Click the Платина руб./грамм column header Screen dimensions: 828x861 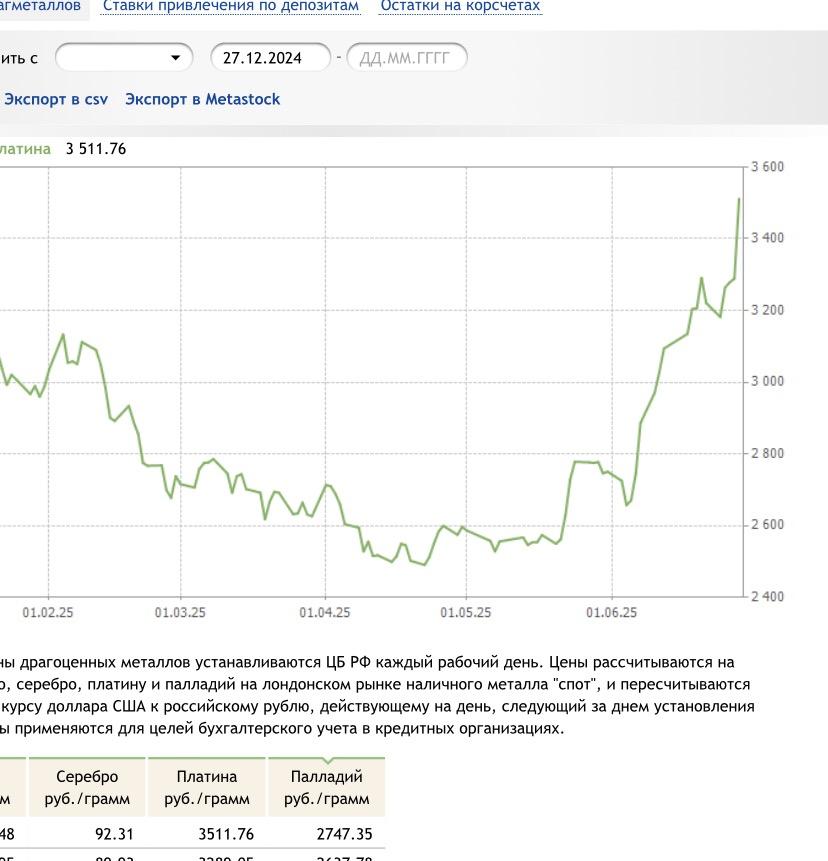(206, 787)
